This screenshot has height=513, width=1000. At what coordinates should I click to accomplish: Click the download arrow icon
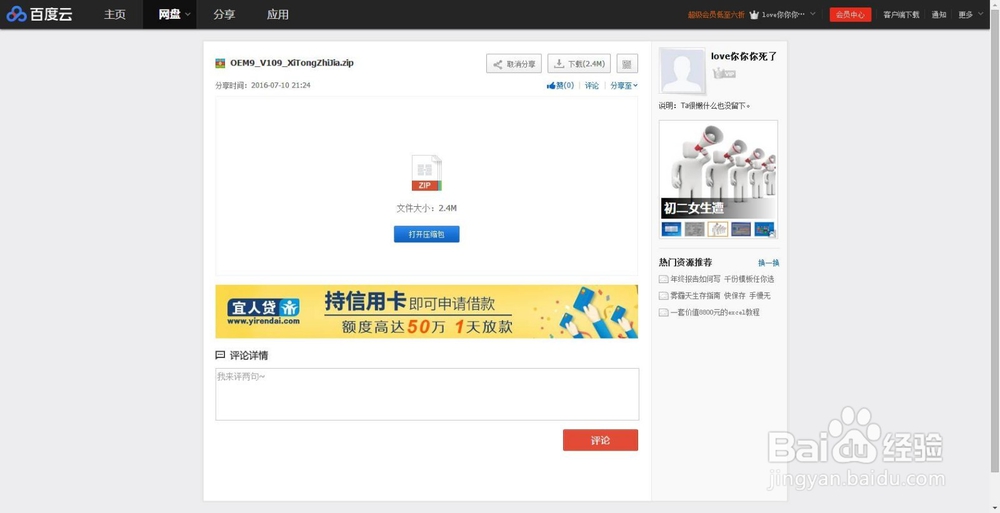click(x=559, y=64)
